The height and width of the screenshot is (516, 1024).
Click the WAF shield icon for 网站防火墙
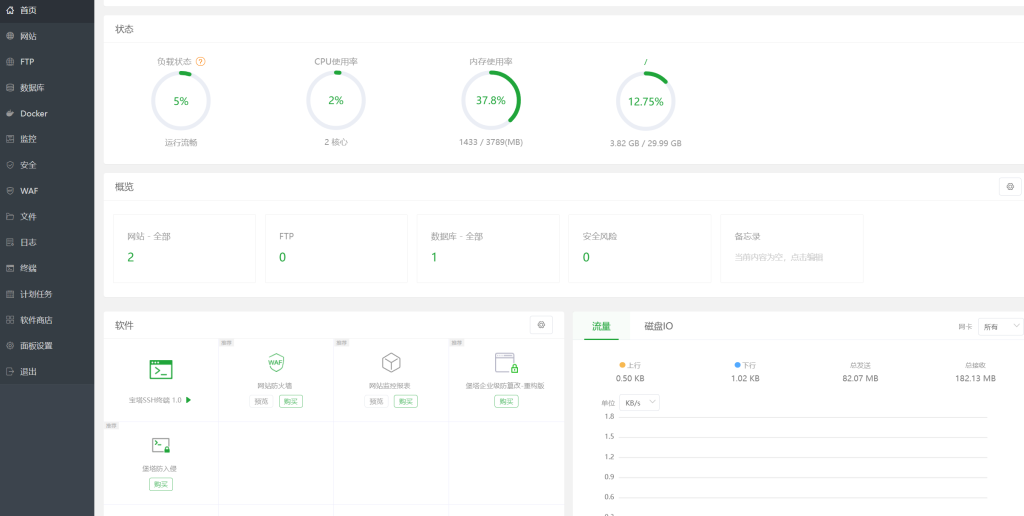point(276,362)
